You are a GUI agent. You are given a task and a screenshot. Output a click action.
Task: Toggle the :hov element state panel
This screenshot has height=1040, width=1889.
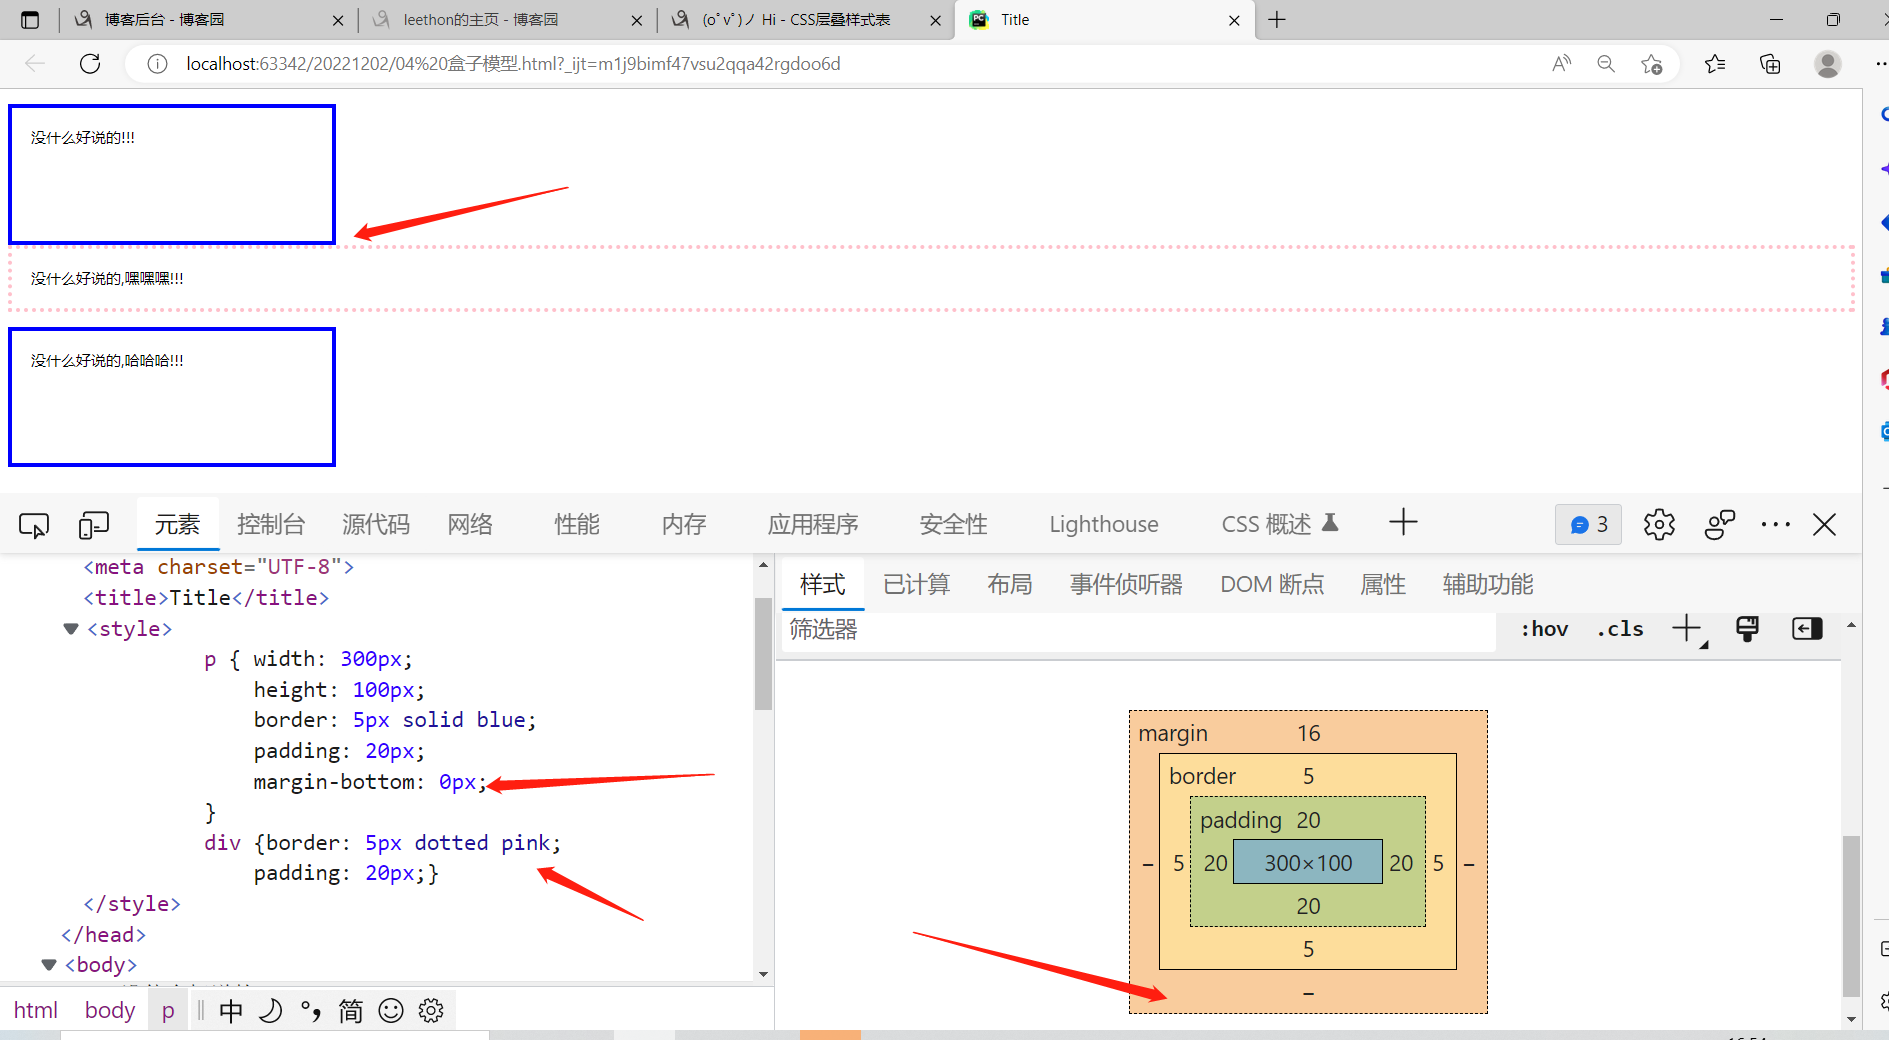(1544, 629)
